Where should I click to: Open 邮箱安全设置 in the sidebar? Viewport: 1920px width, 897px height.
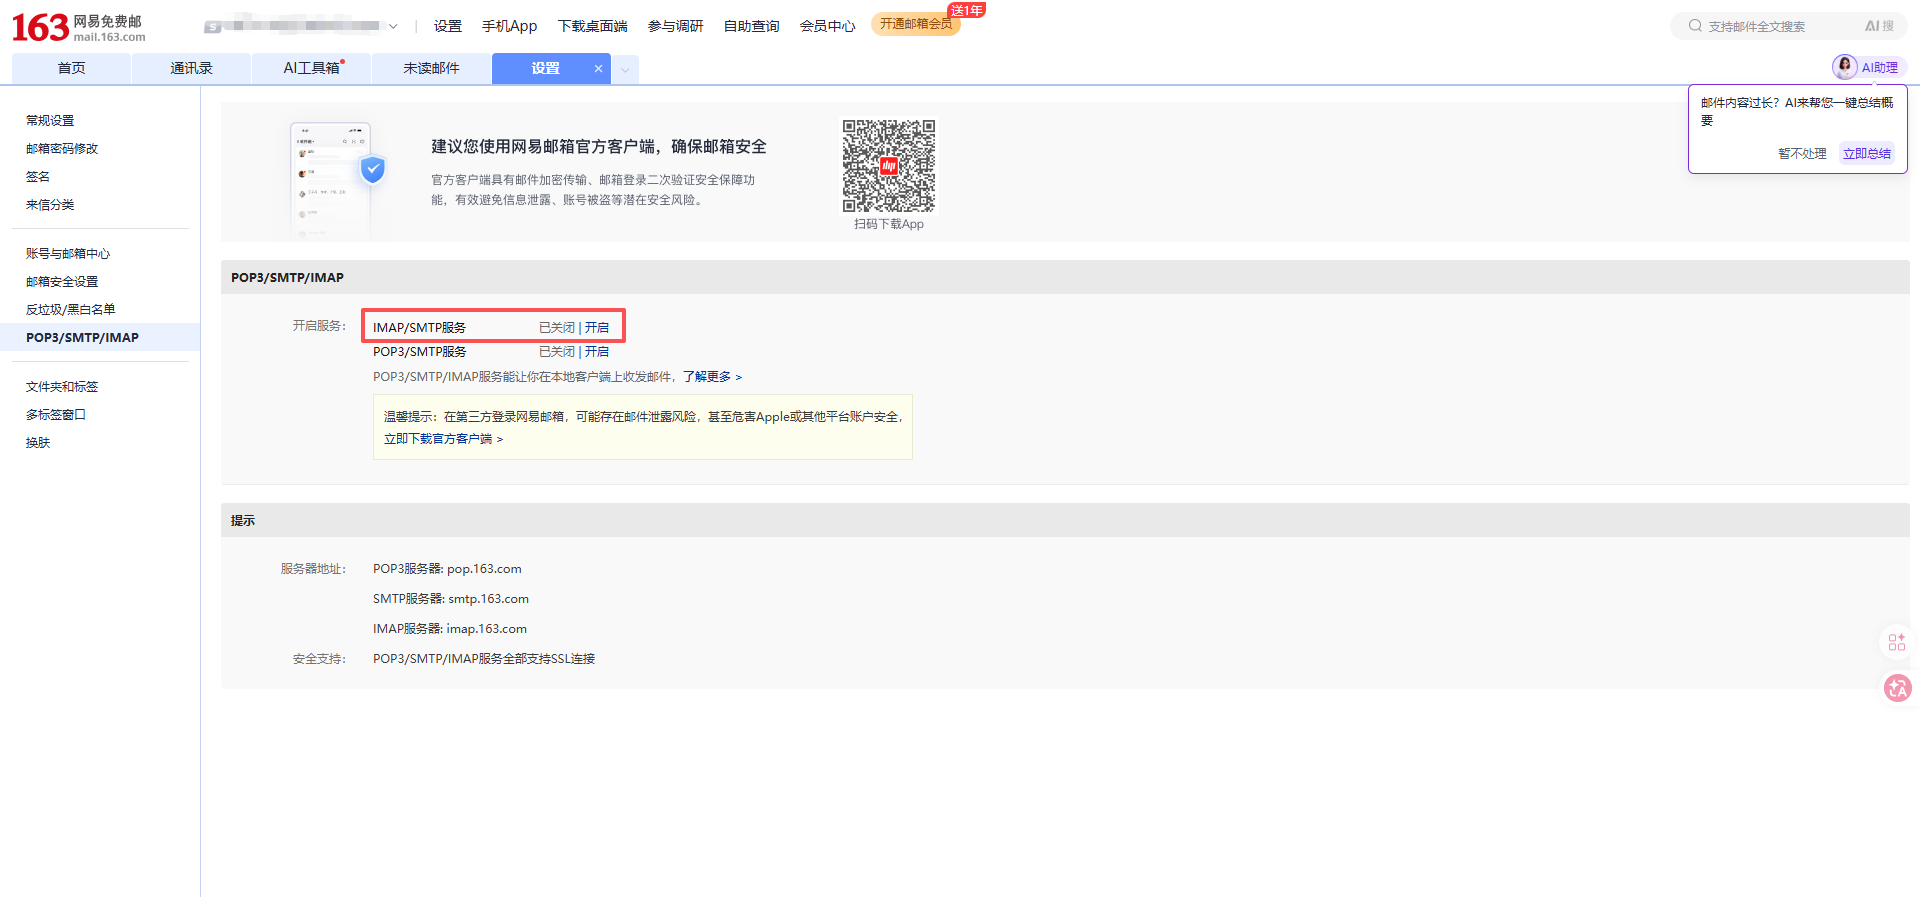[62, 281]
